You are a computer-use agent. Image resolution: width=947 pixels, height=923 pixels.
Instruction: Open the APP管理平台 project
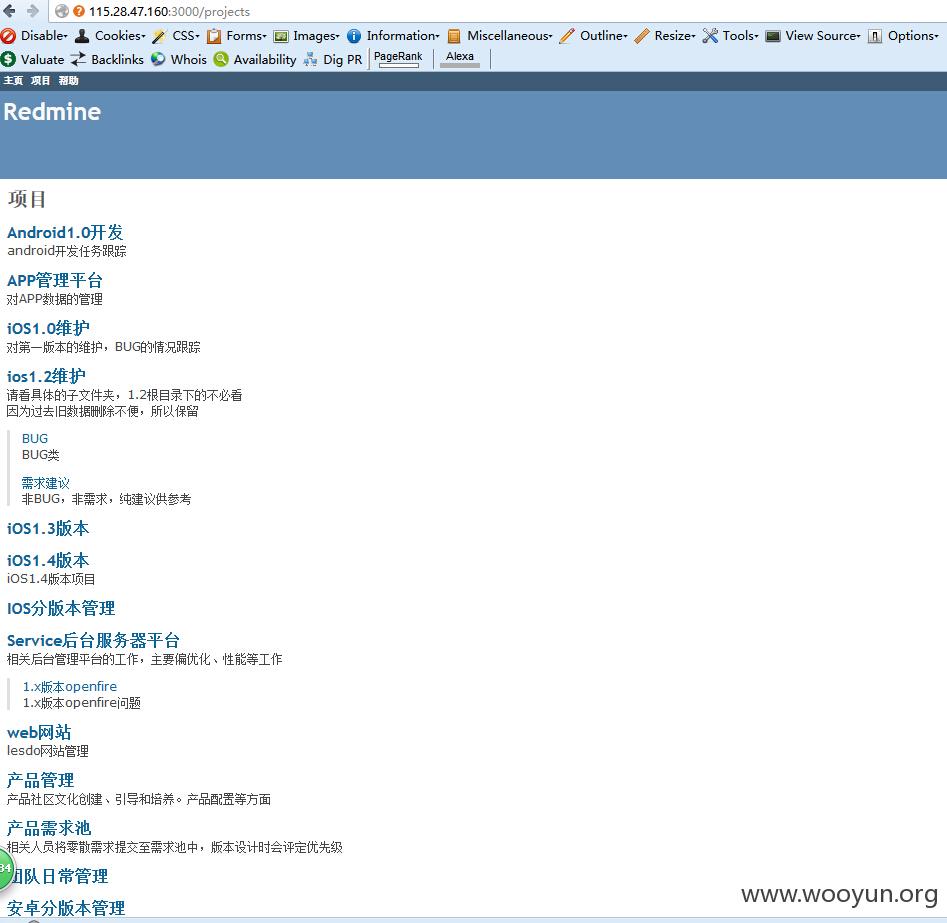click(55, 280)
